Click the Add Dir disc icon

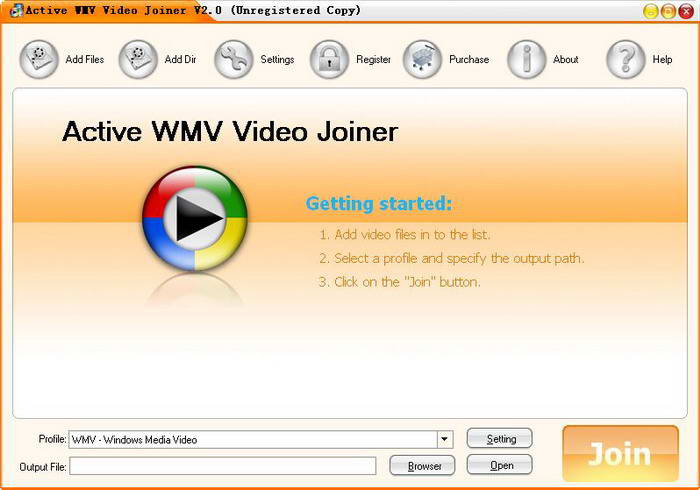(x=138, y=59)
